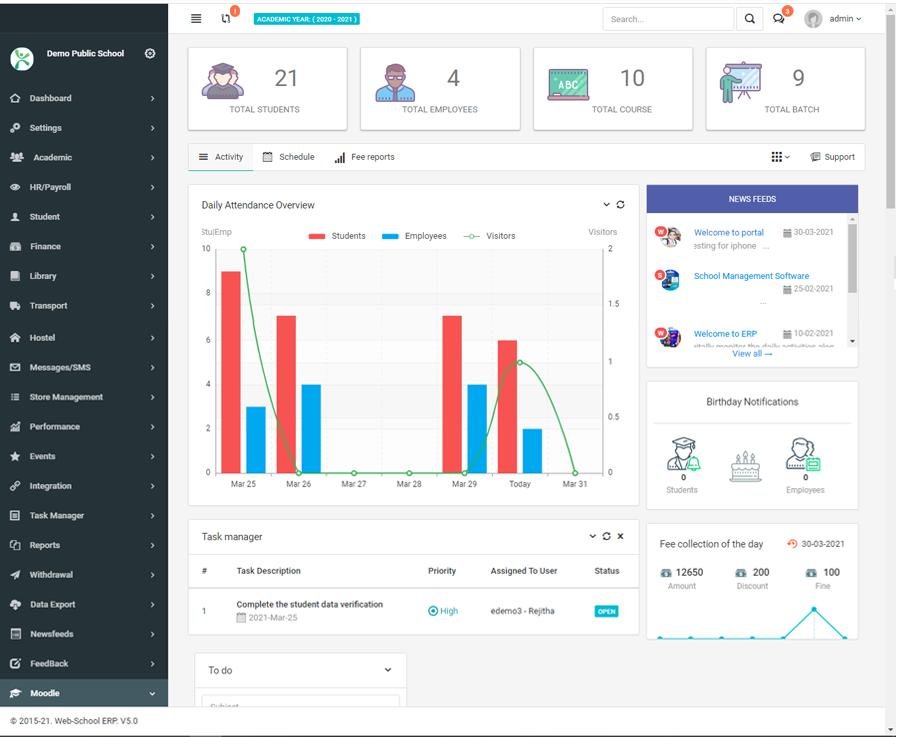897x737 pixels.
Task: Click the View all news feeds link
Action: click(752, 354)
